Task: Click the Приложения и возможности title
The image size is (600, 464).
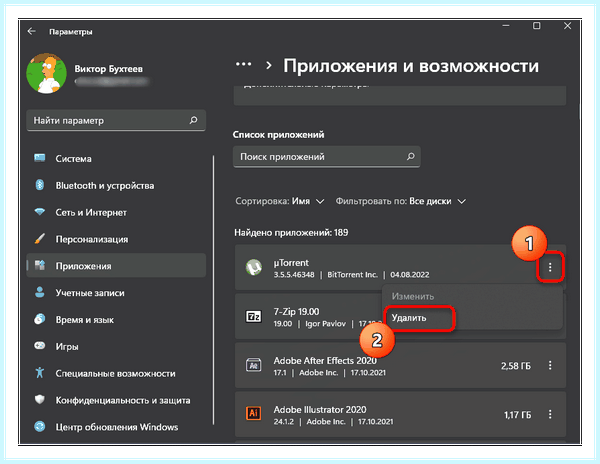Action: coord(411,66)
